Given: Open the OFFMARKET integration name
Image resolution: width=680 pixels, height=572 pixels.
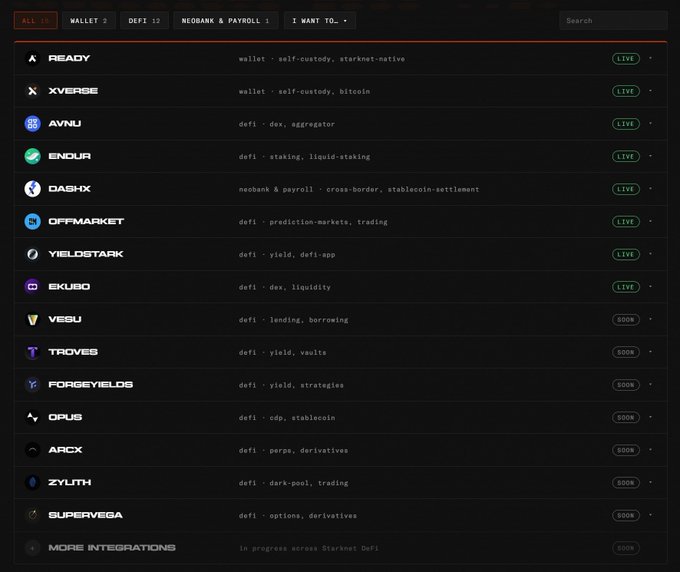Looking at the screenshot, I should click(86, 222).
